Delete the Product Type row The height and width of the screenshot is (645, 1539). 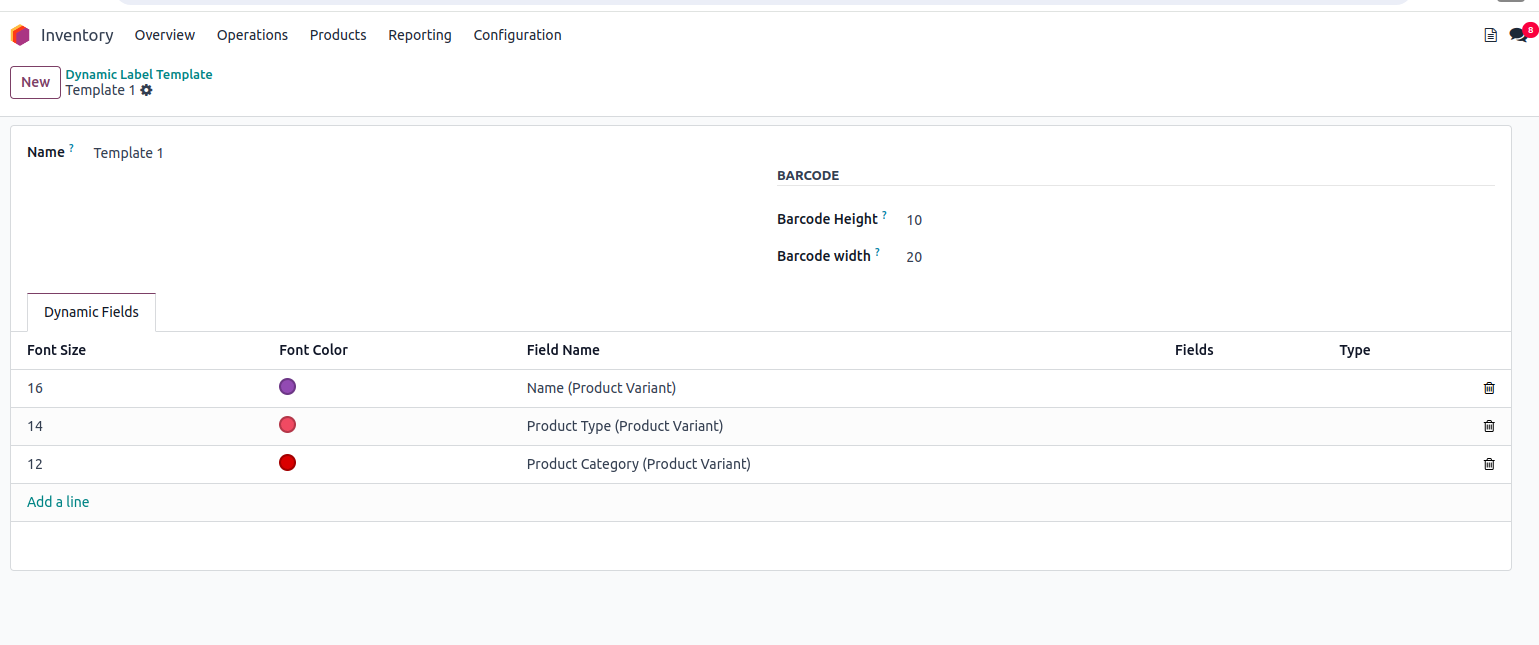click(1489, 426)
